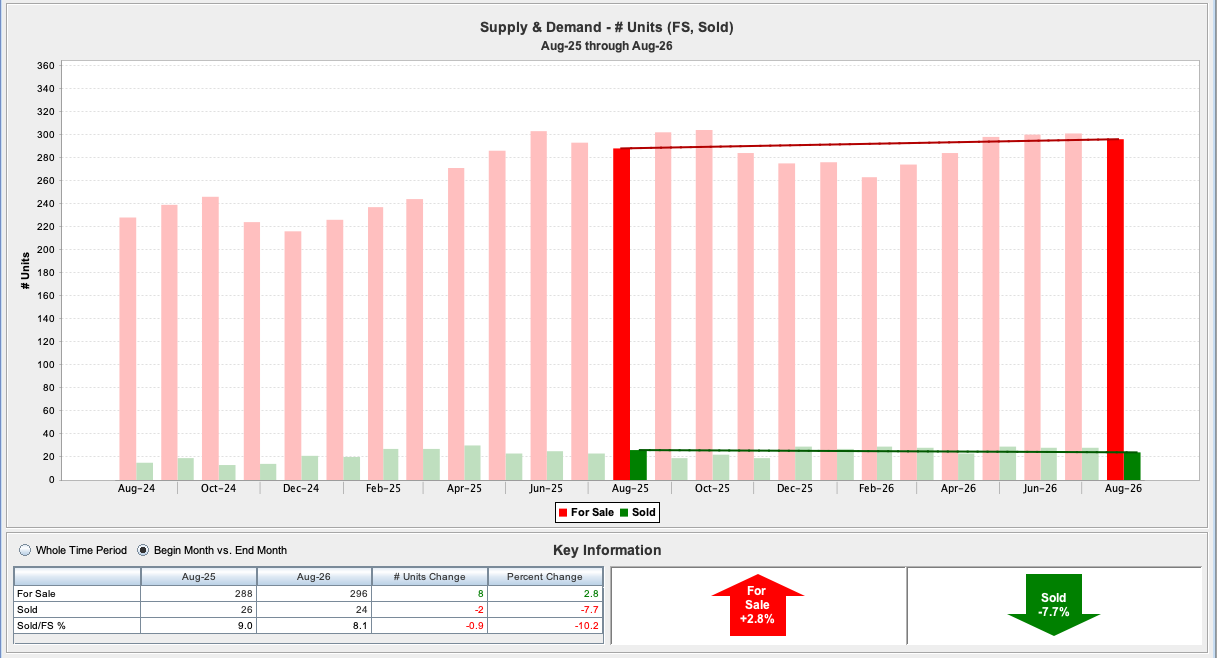Select Begin Month vs. End Month option

click(142, 550)
